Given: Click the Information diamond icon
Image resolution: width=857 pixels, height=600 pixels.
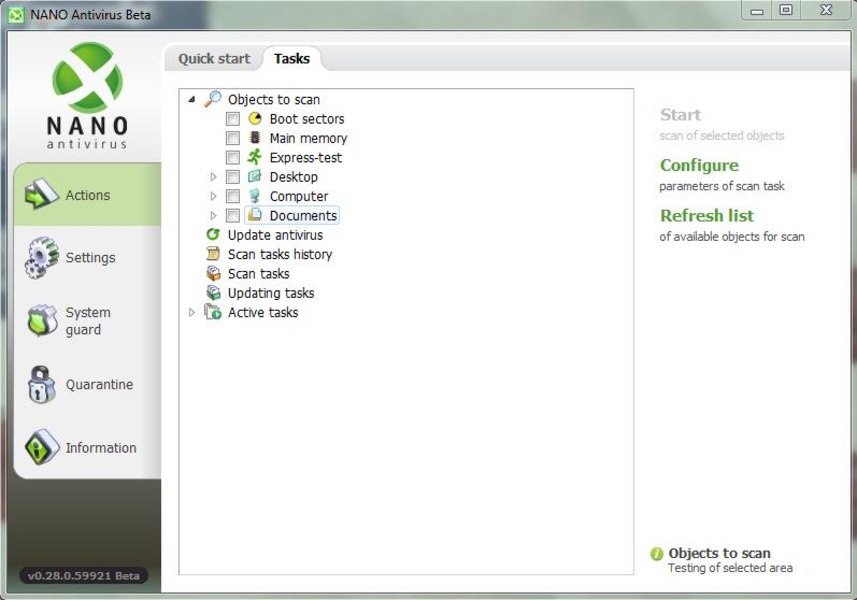Looking at the screenshot, I should tap(42, 447).
